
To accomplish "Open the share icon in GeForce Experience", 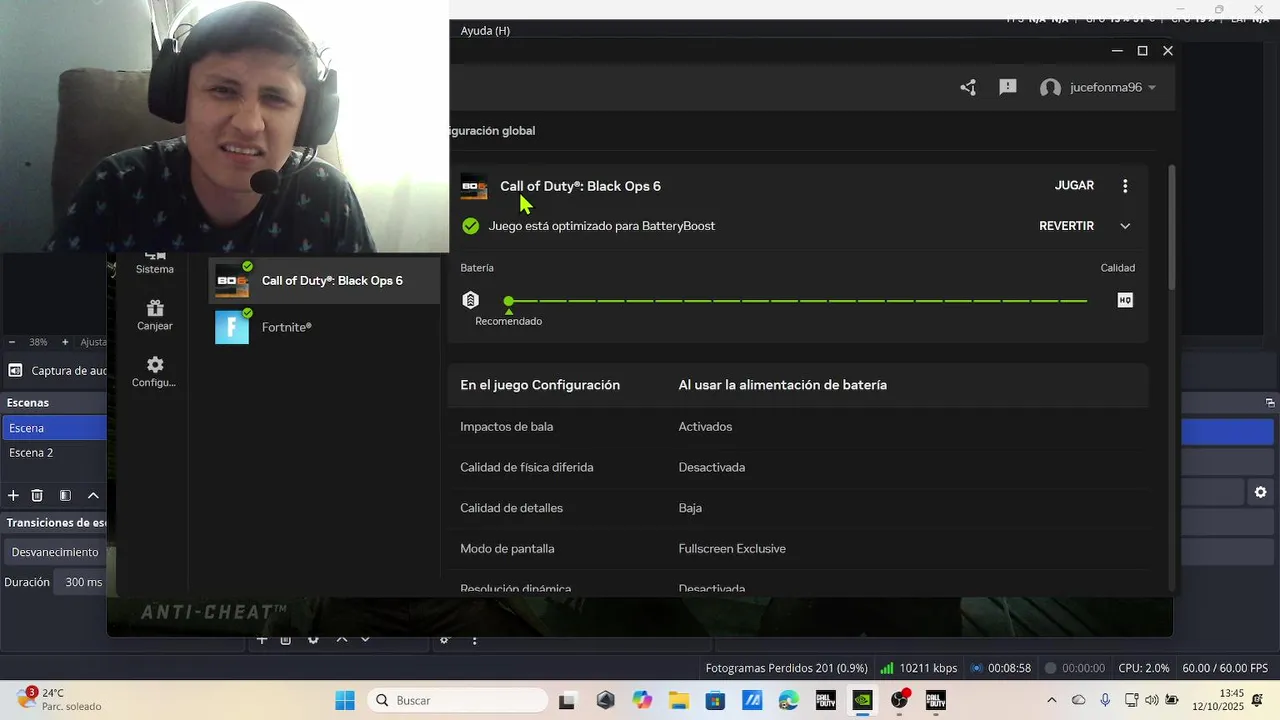I will (x=968, y=88).
